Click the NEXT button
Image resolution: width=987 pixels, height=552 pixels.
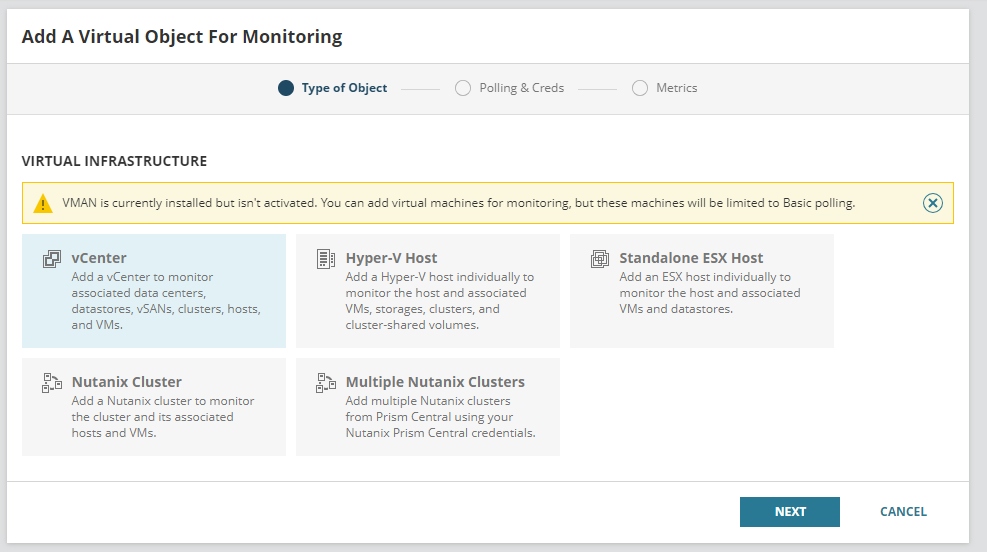click(789, 512)
